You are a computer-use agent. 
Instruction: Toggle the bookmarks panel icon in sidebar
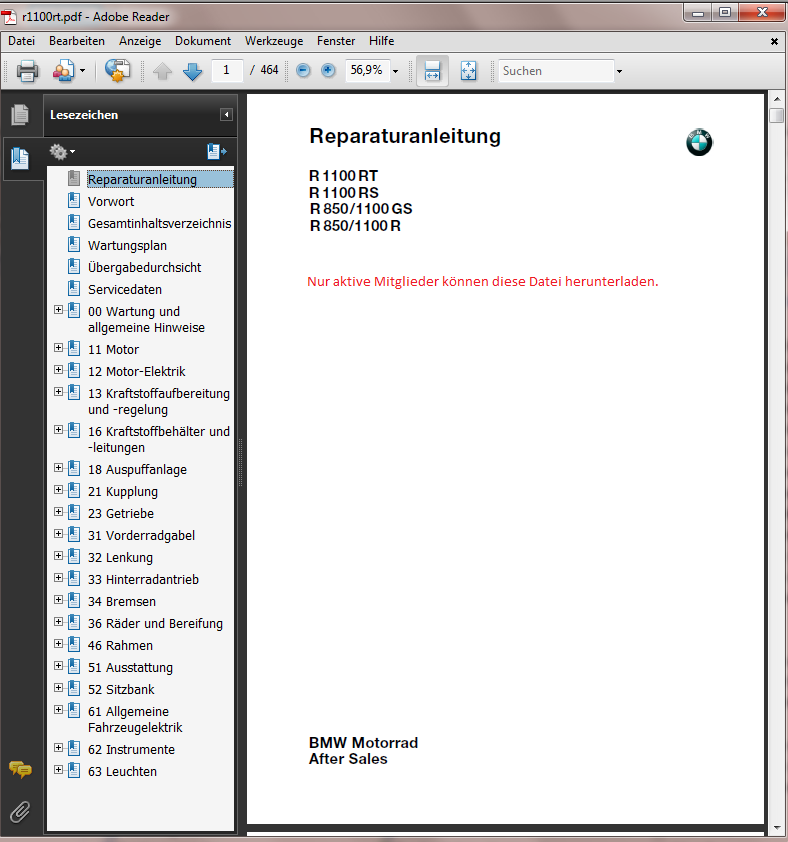[x=20, y=158]
